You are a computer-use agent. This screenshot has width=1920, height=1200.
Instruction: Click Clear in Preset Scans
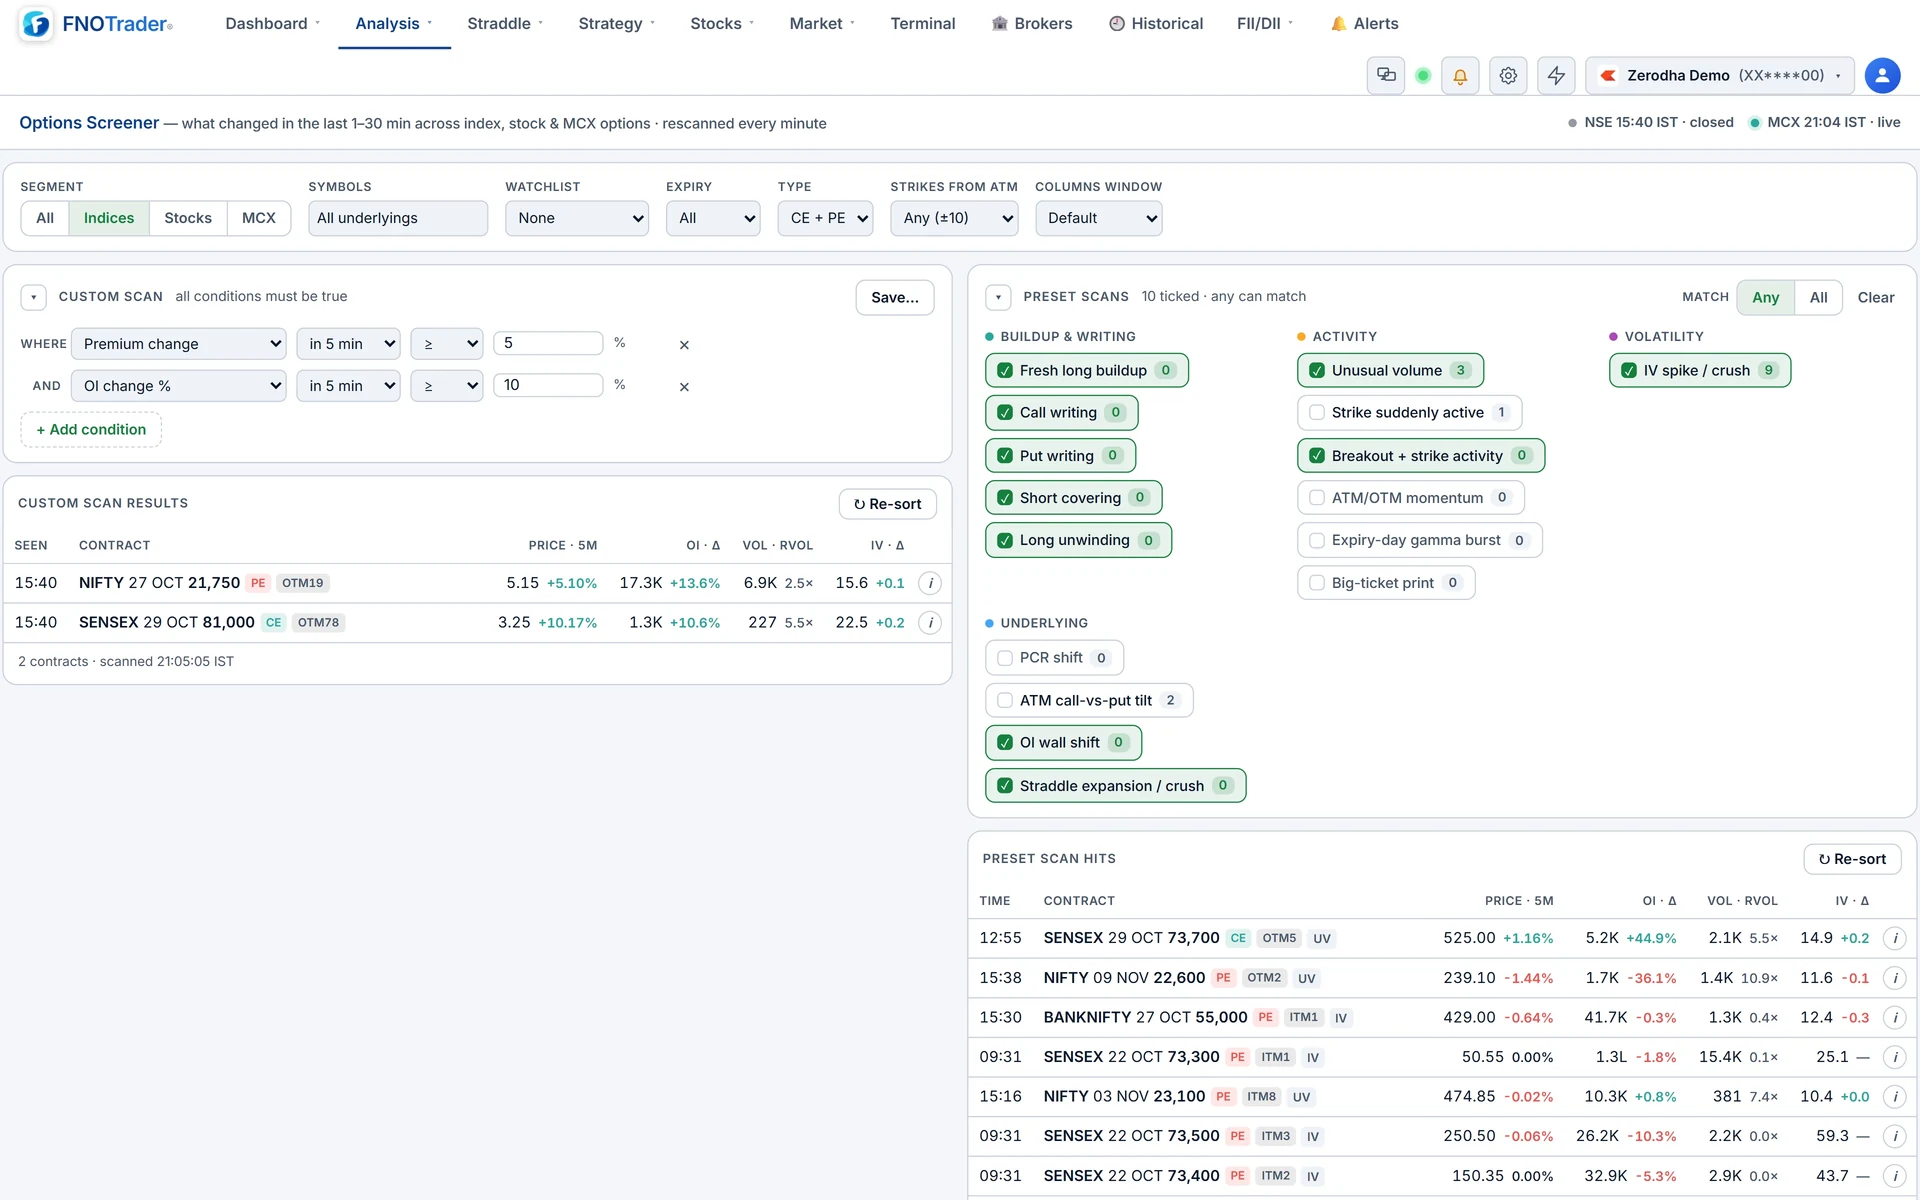pos(1876,297)
